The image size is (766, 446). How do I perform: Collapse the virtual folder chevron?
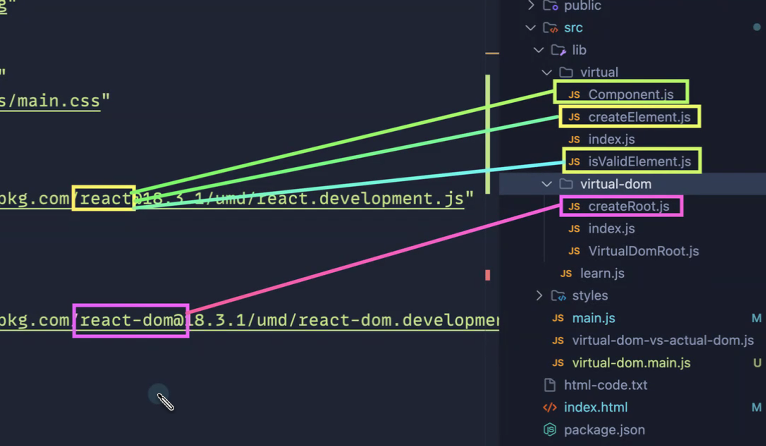(x=547, y=72)
